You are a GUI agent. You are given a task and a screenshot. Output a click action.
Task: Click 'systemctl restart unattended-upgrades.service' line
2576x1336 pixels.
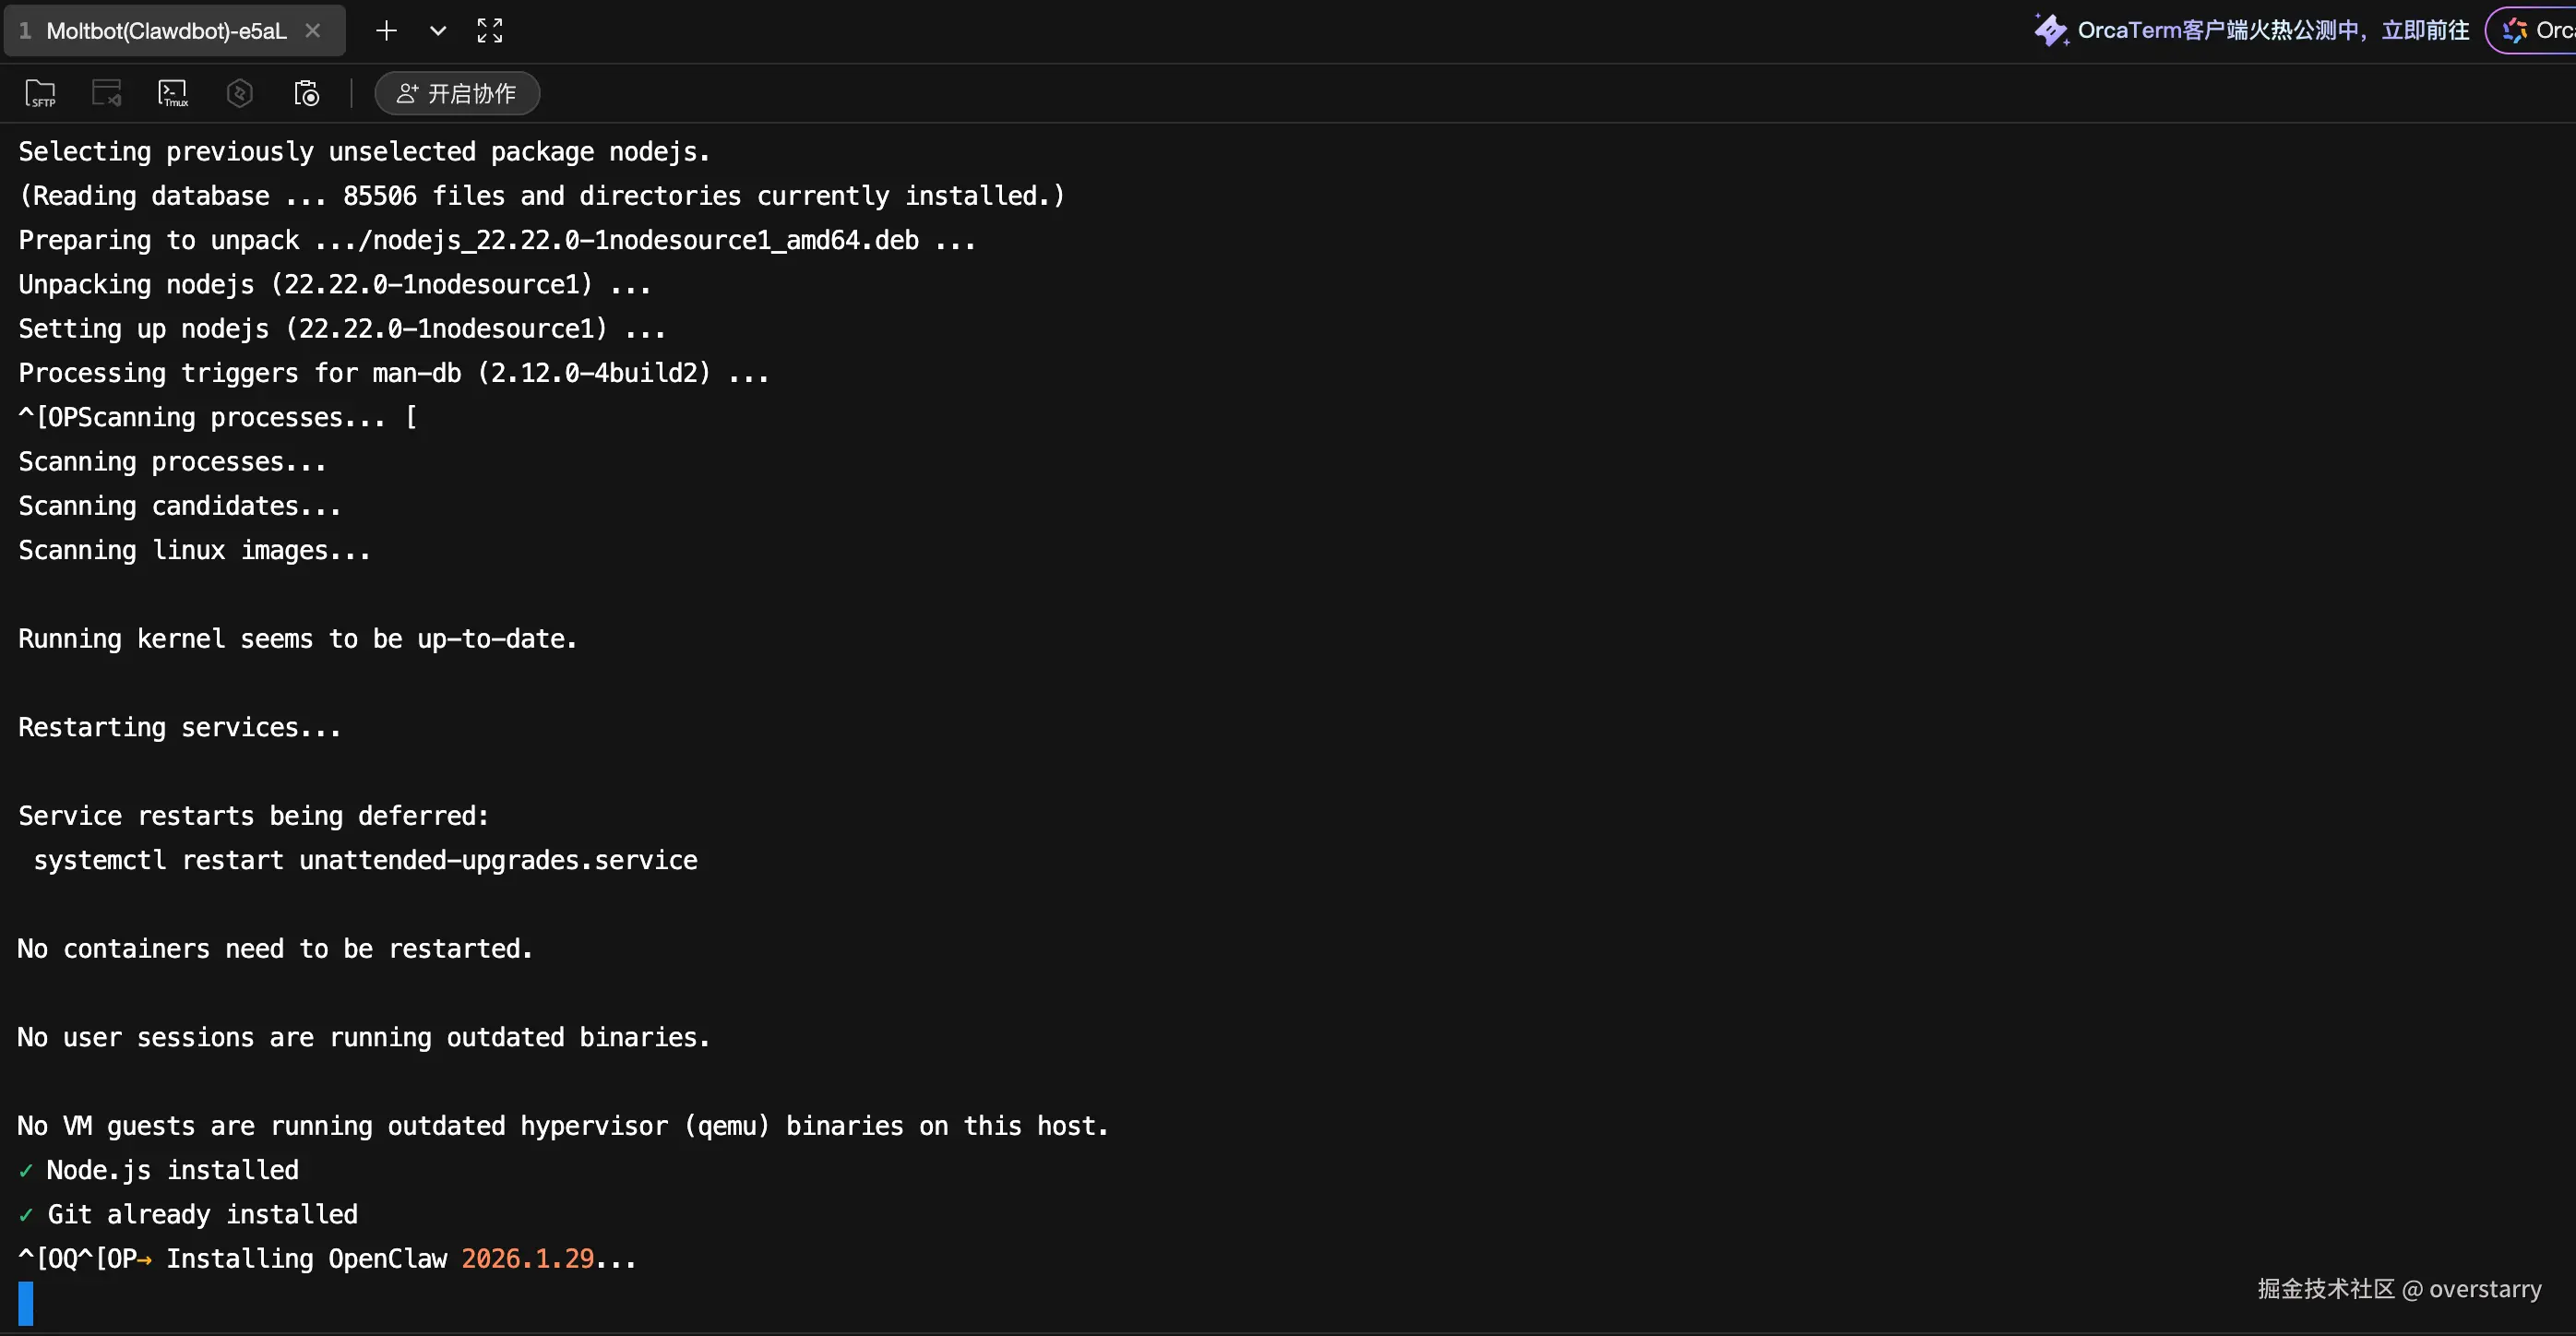(366, 861)
